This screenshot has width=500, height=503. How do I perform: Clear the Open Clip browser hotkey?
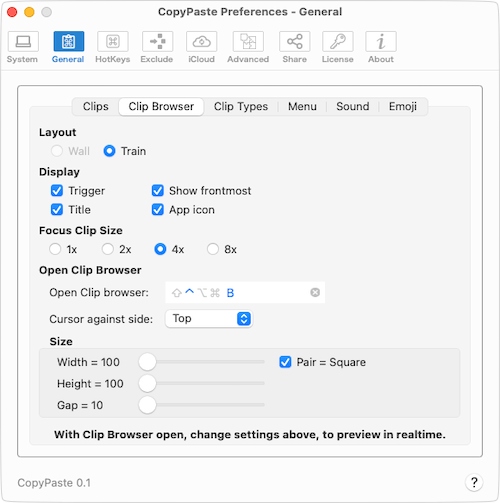coord(315,292)
